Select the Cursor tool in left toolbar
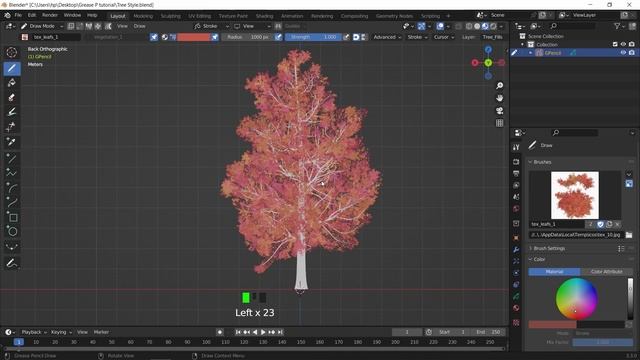Screen dimensions: 640x360 12,52
